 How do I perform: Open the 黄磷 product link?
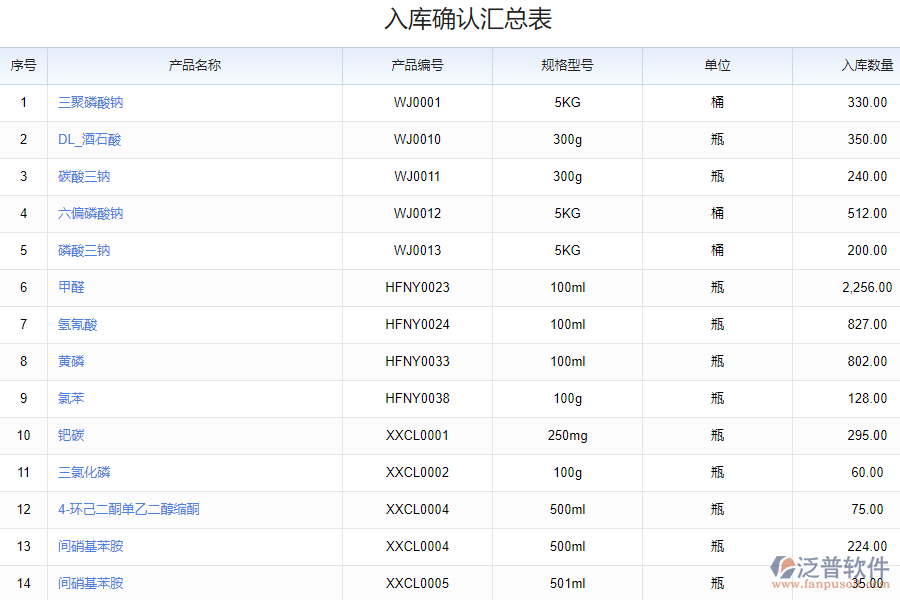[x=71, y=362]
